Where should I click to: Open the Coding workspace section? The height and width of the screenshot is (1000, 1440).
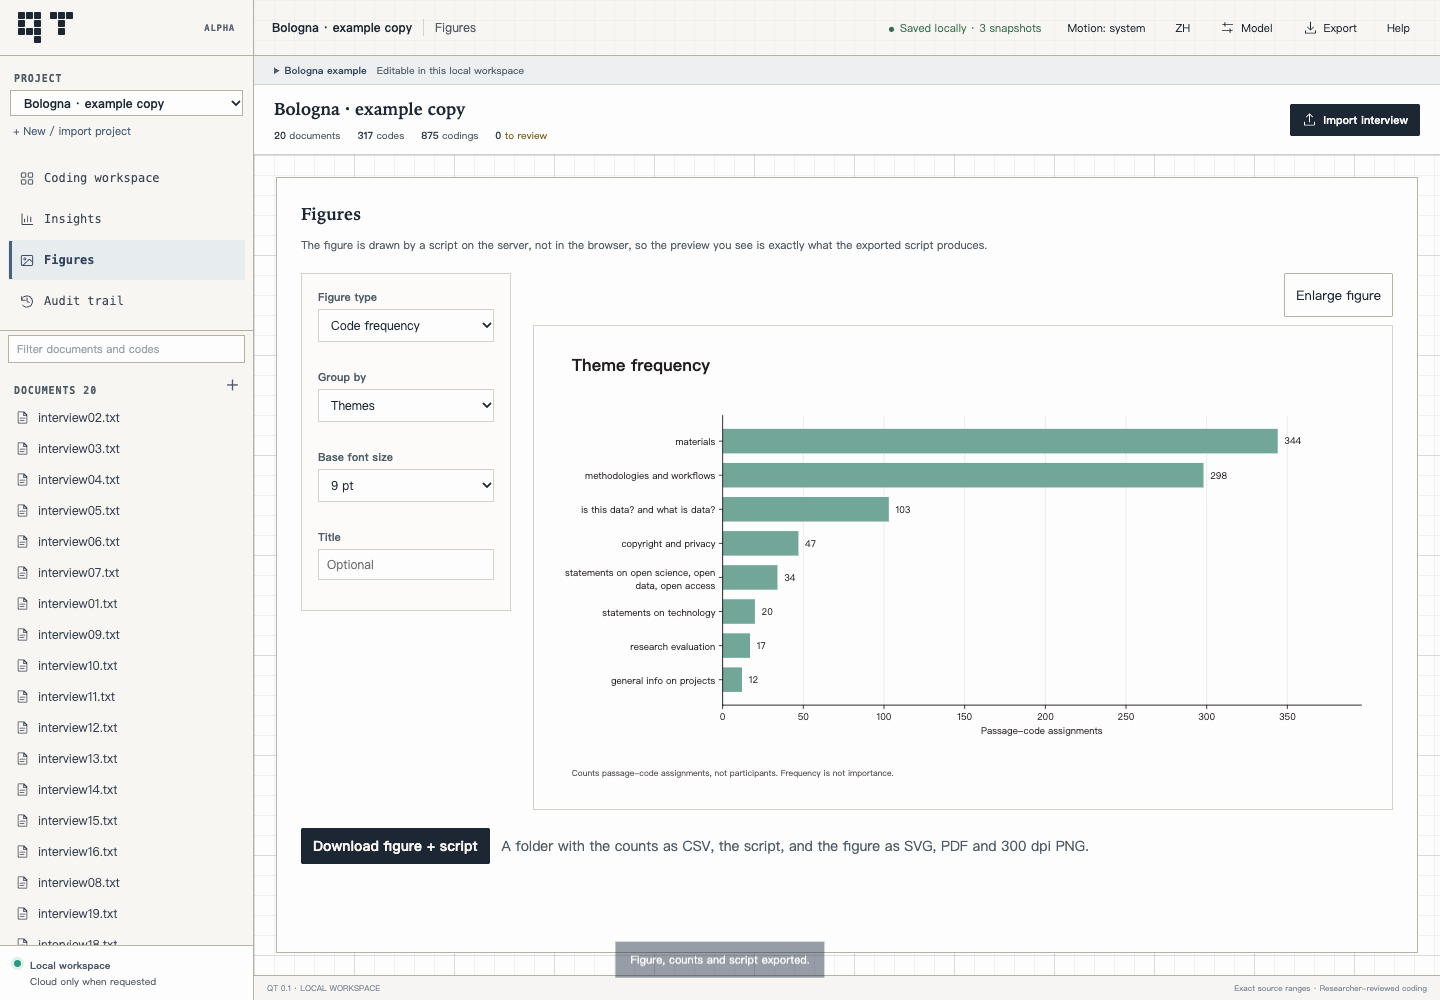click(x=127, y=178)
